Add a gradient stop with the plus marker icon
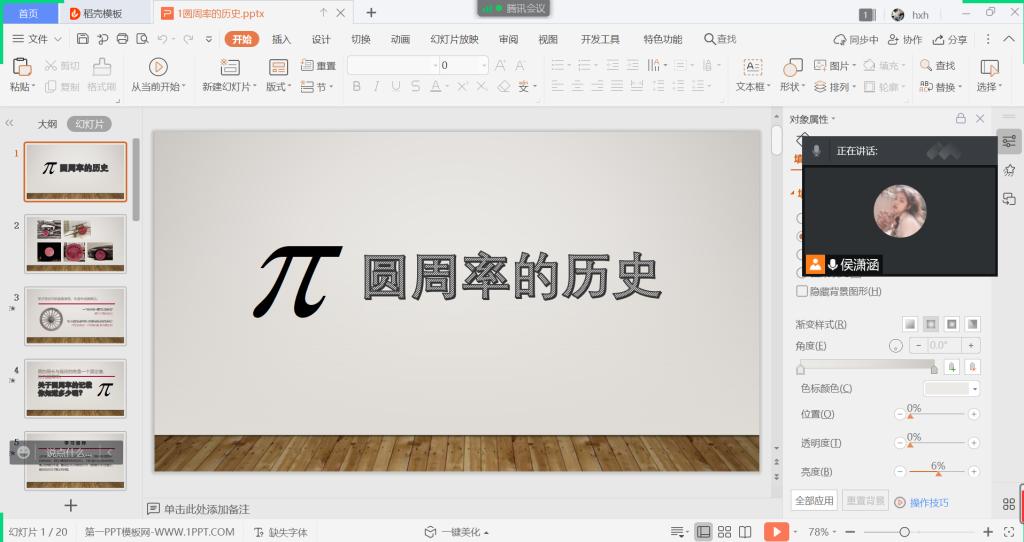Image resolution: width=1024 pixels, height=542 pixels. (x=951, y=367)
